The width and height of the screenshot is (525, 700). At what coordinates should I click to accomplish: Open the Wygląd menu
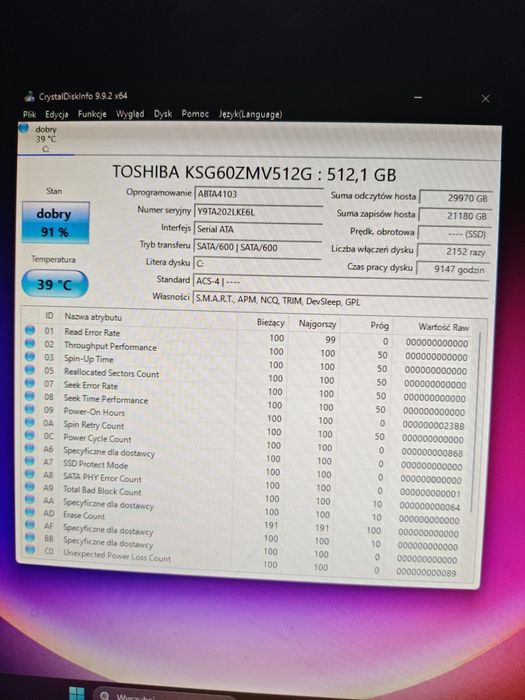[x=130, y=114]
